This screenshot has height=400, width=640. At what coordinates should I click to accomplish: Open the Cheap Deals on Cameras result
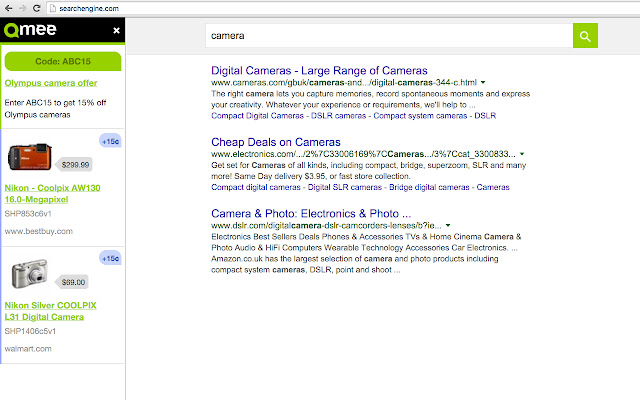point(276,142)
